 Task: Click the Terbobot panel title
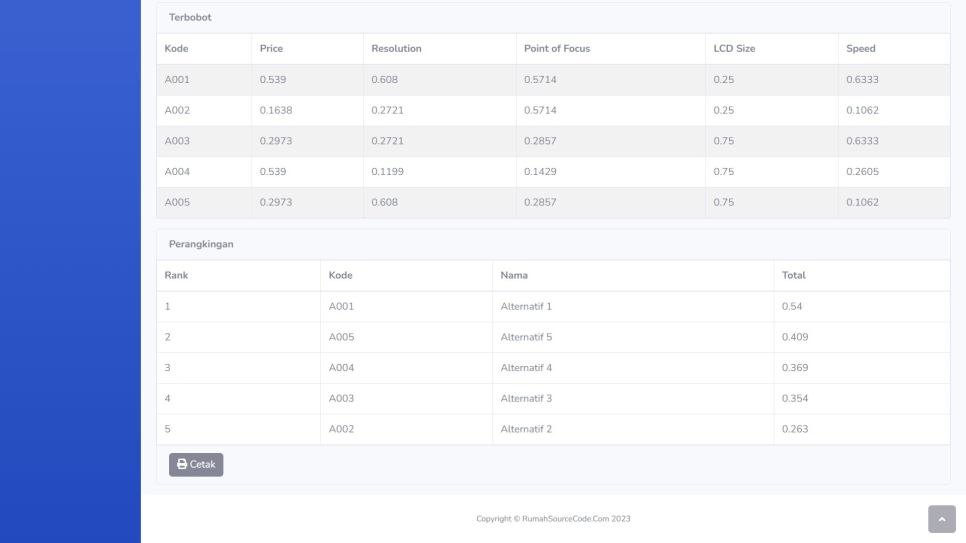pyautogui.click(x=189, y=18)
